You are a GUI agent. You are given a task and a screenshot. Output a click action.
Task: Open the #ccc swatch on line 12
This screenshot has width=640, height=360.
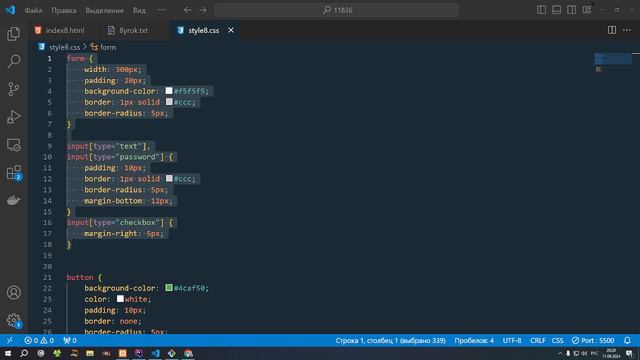[169, 178]
